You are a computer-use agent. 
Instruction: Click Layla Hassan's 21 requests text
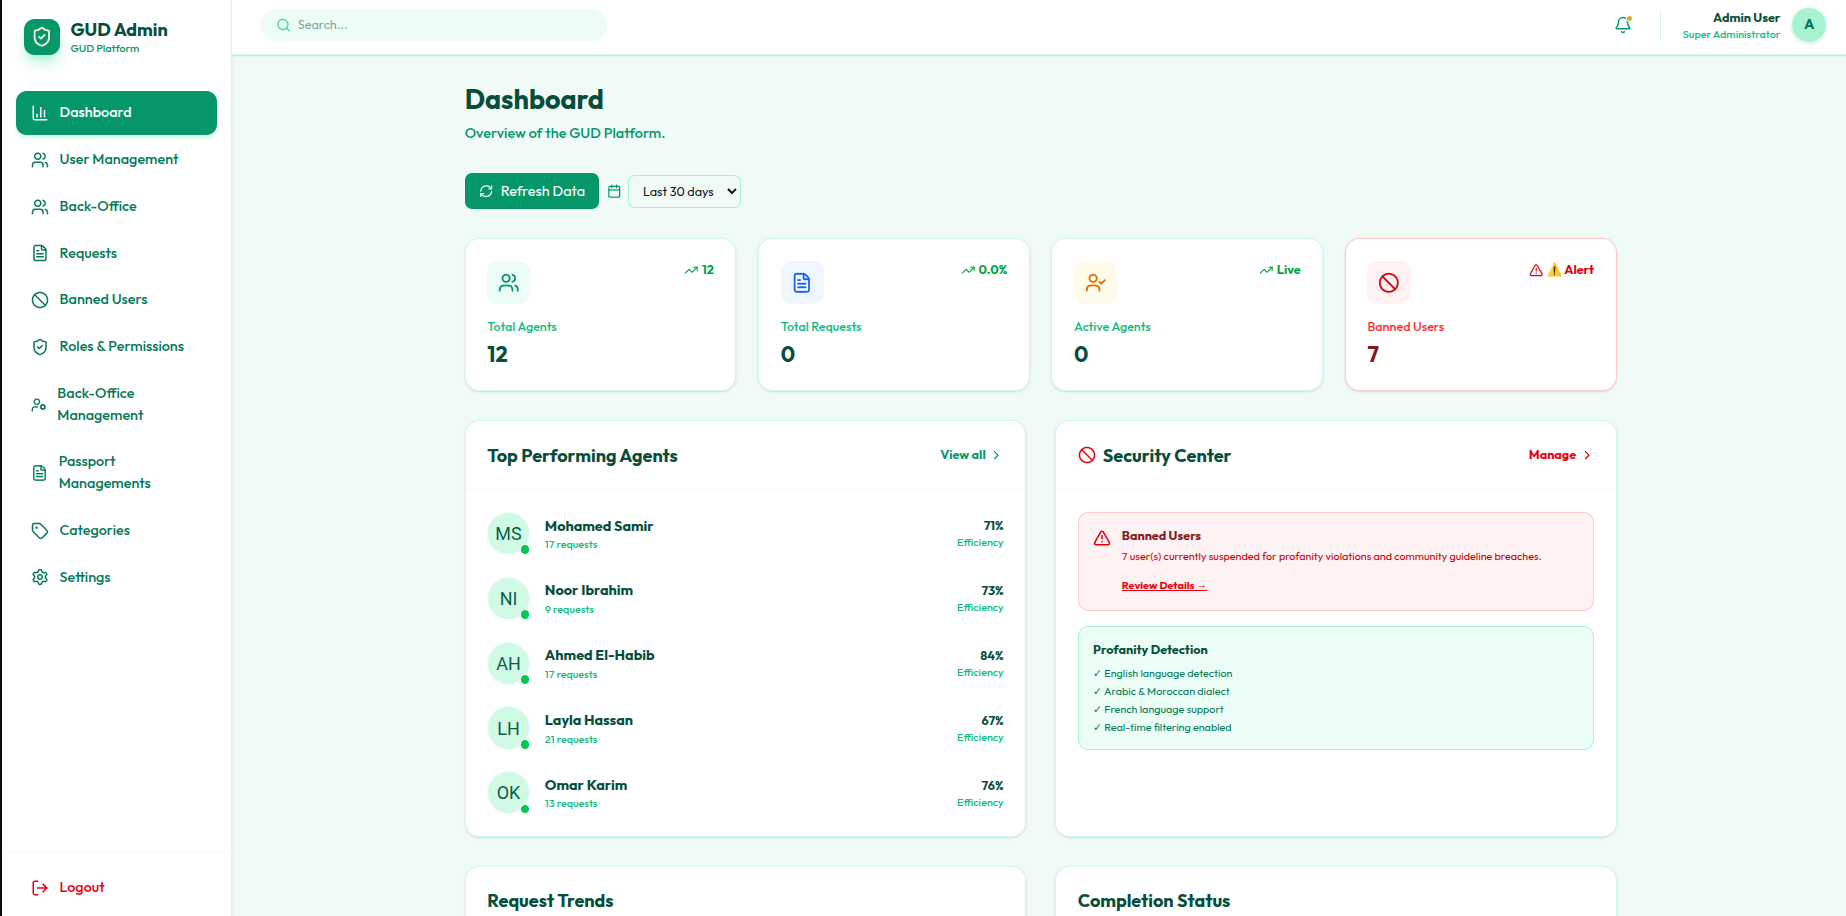pyautogui.click(x=571, y=740)
